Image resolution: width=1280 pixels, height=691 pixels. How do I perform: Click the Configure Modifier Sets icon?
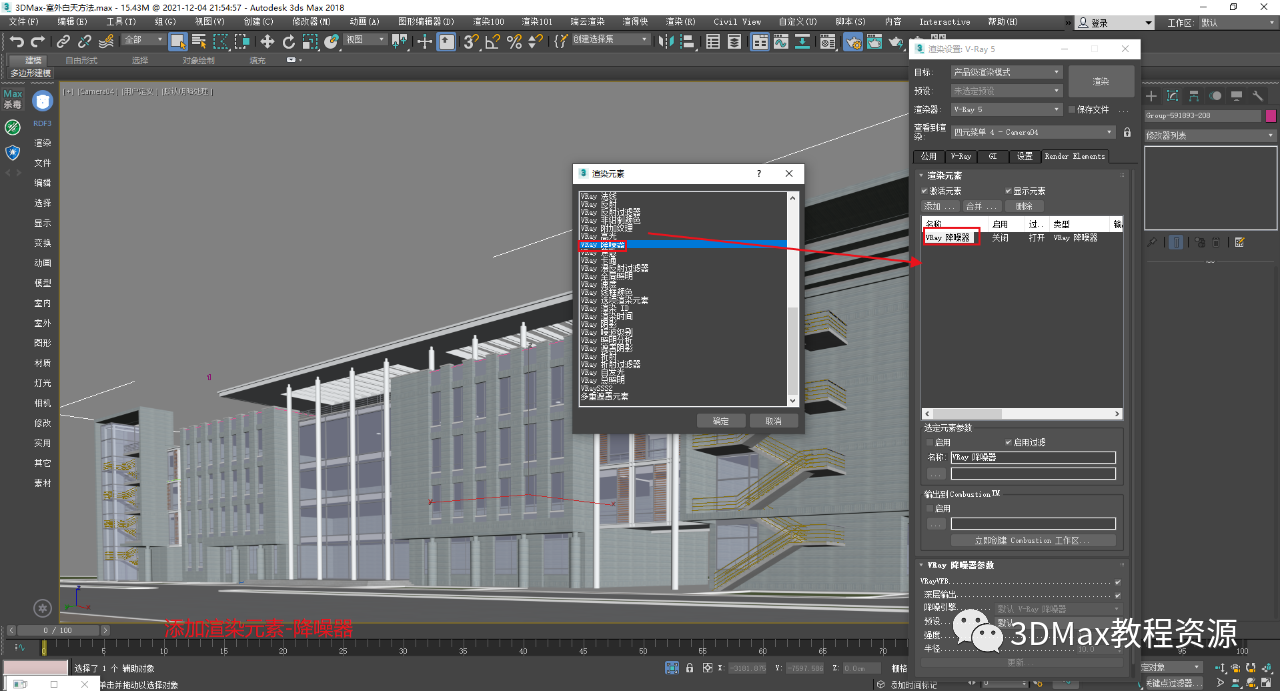[1240, 242]
